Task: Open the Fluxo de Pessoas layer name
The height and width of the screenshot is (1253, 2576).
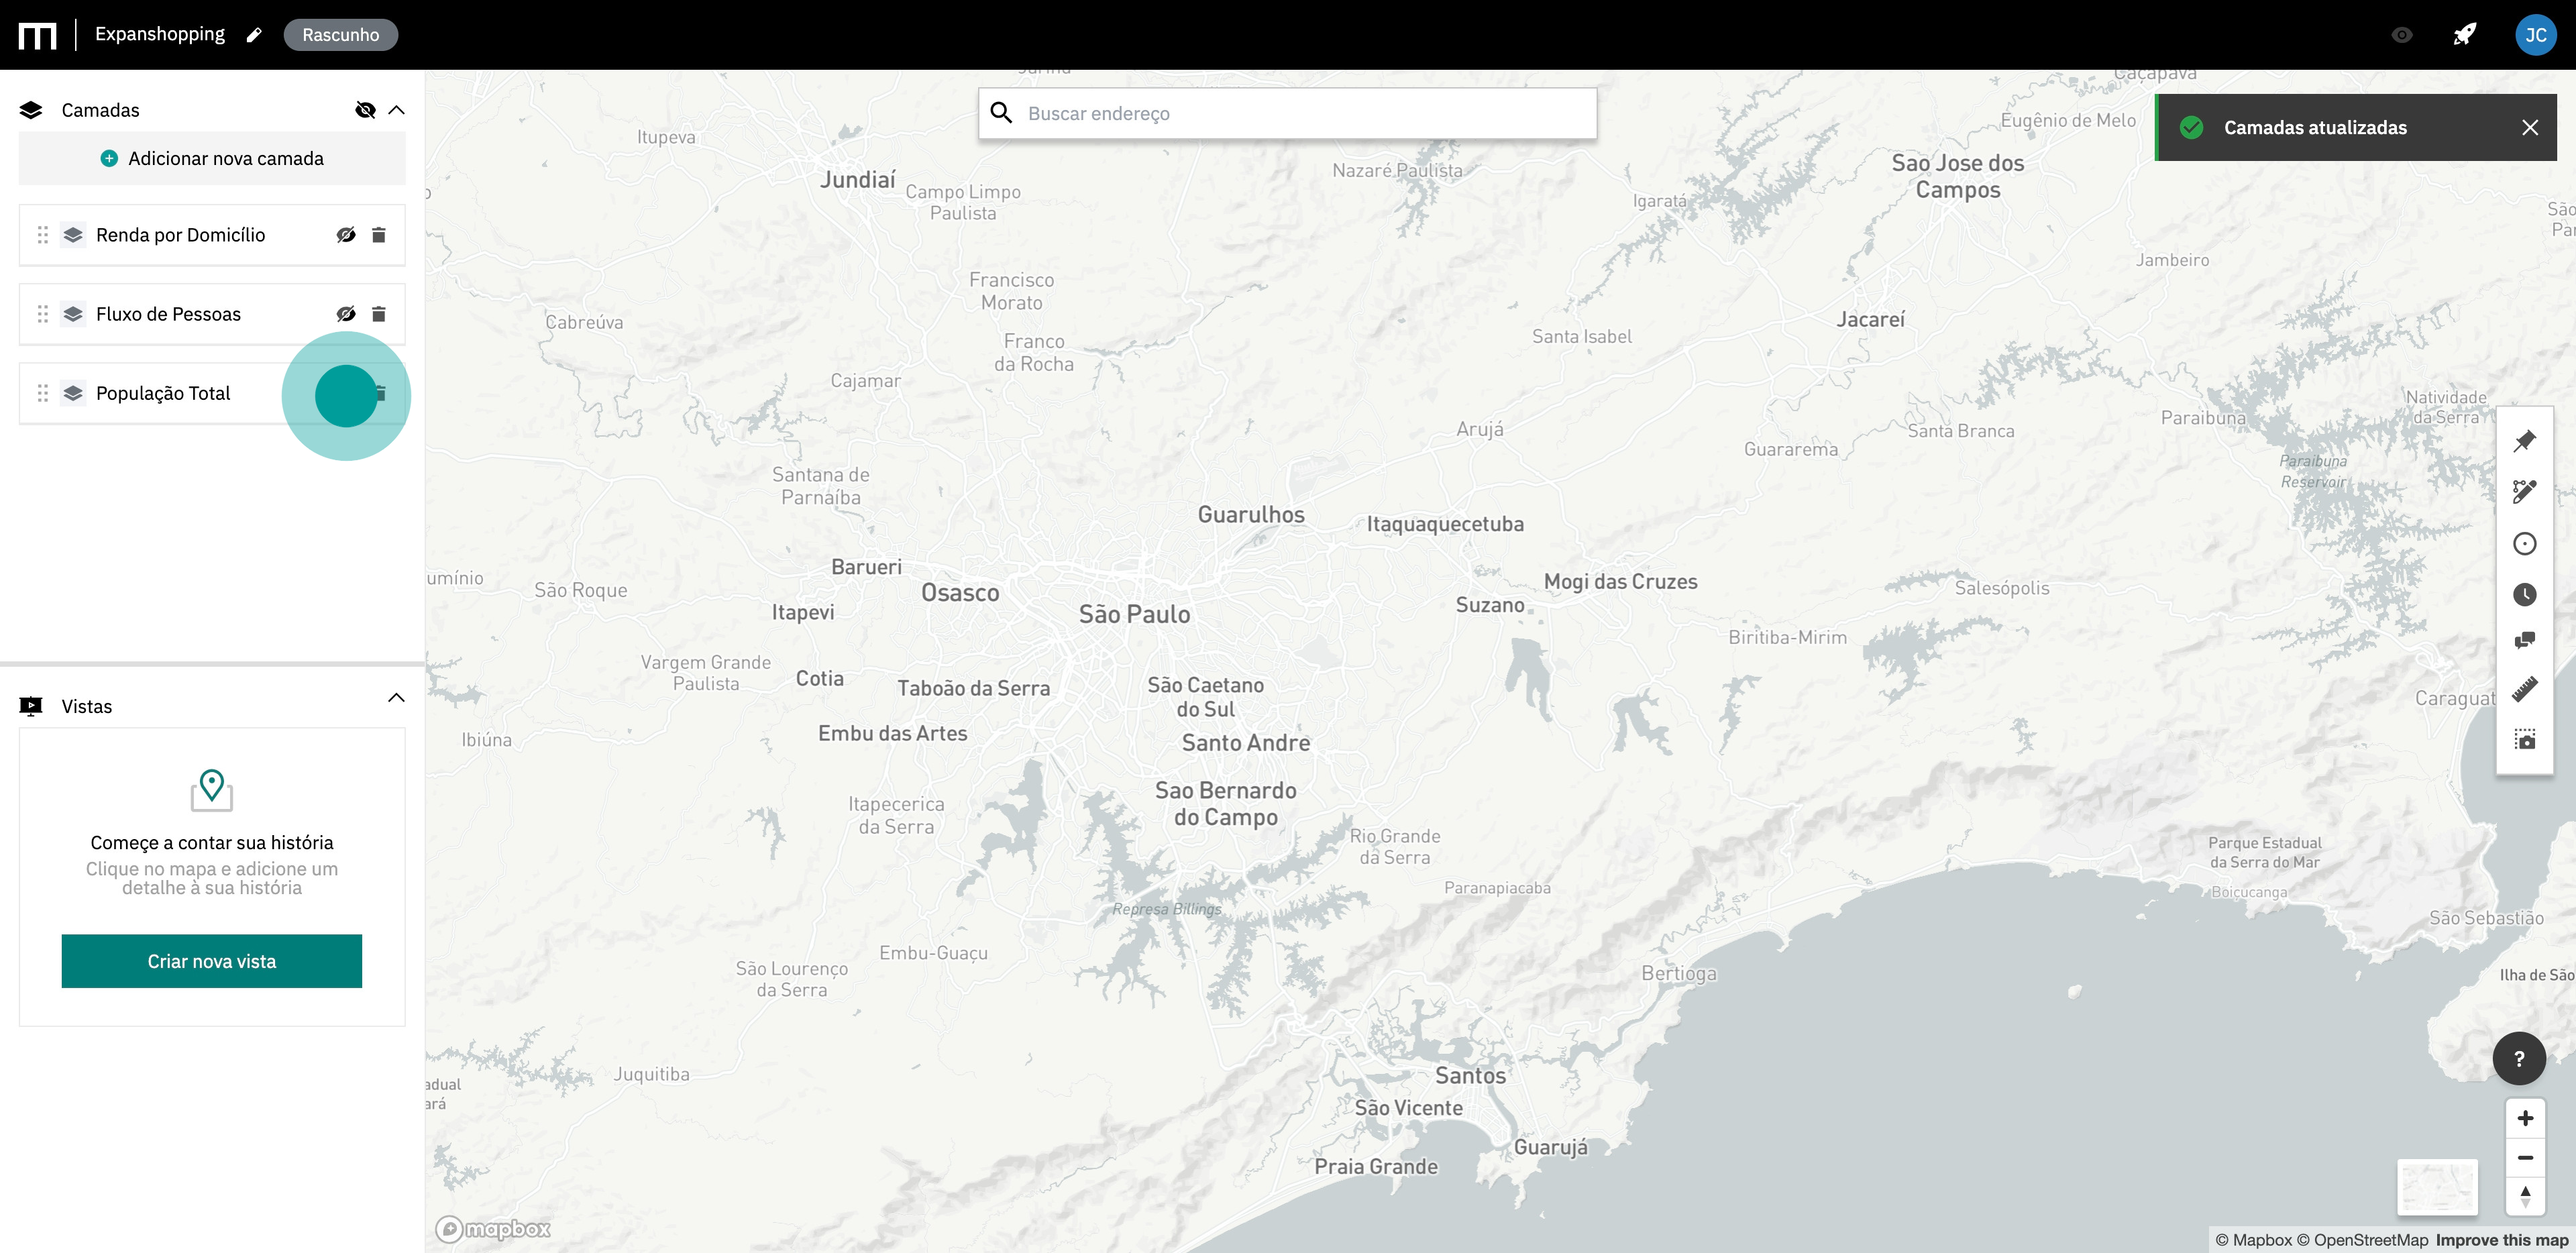Action: 168,314
